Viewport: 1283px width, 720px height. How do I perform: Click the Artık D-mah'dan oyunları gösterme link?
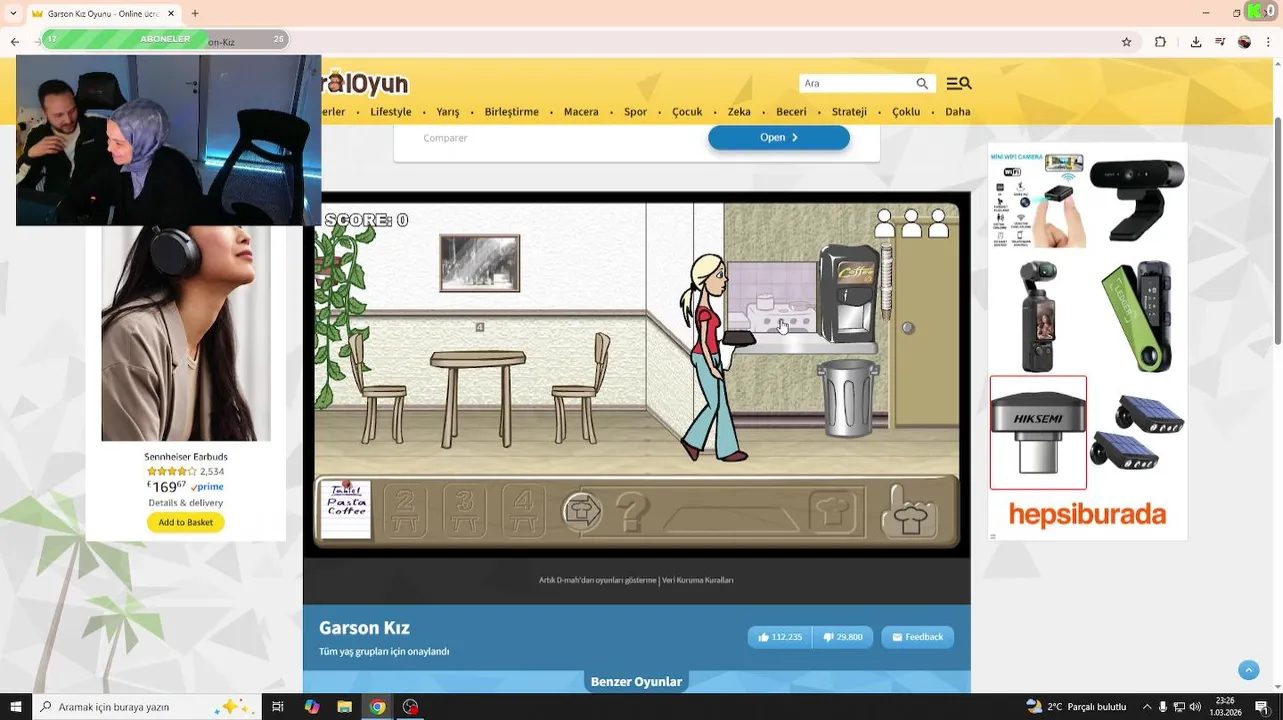(597, 580)
